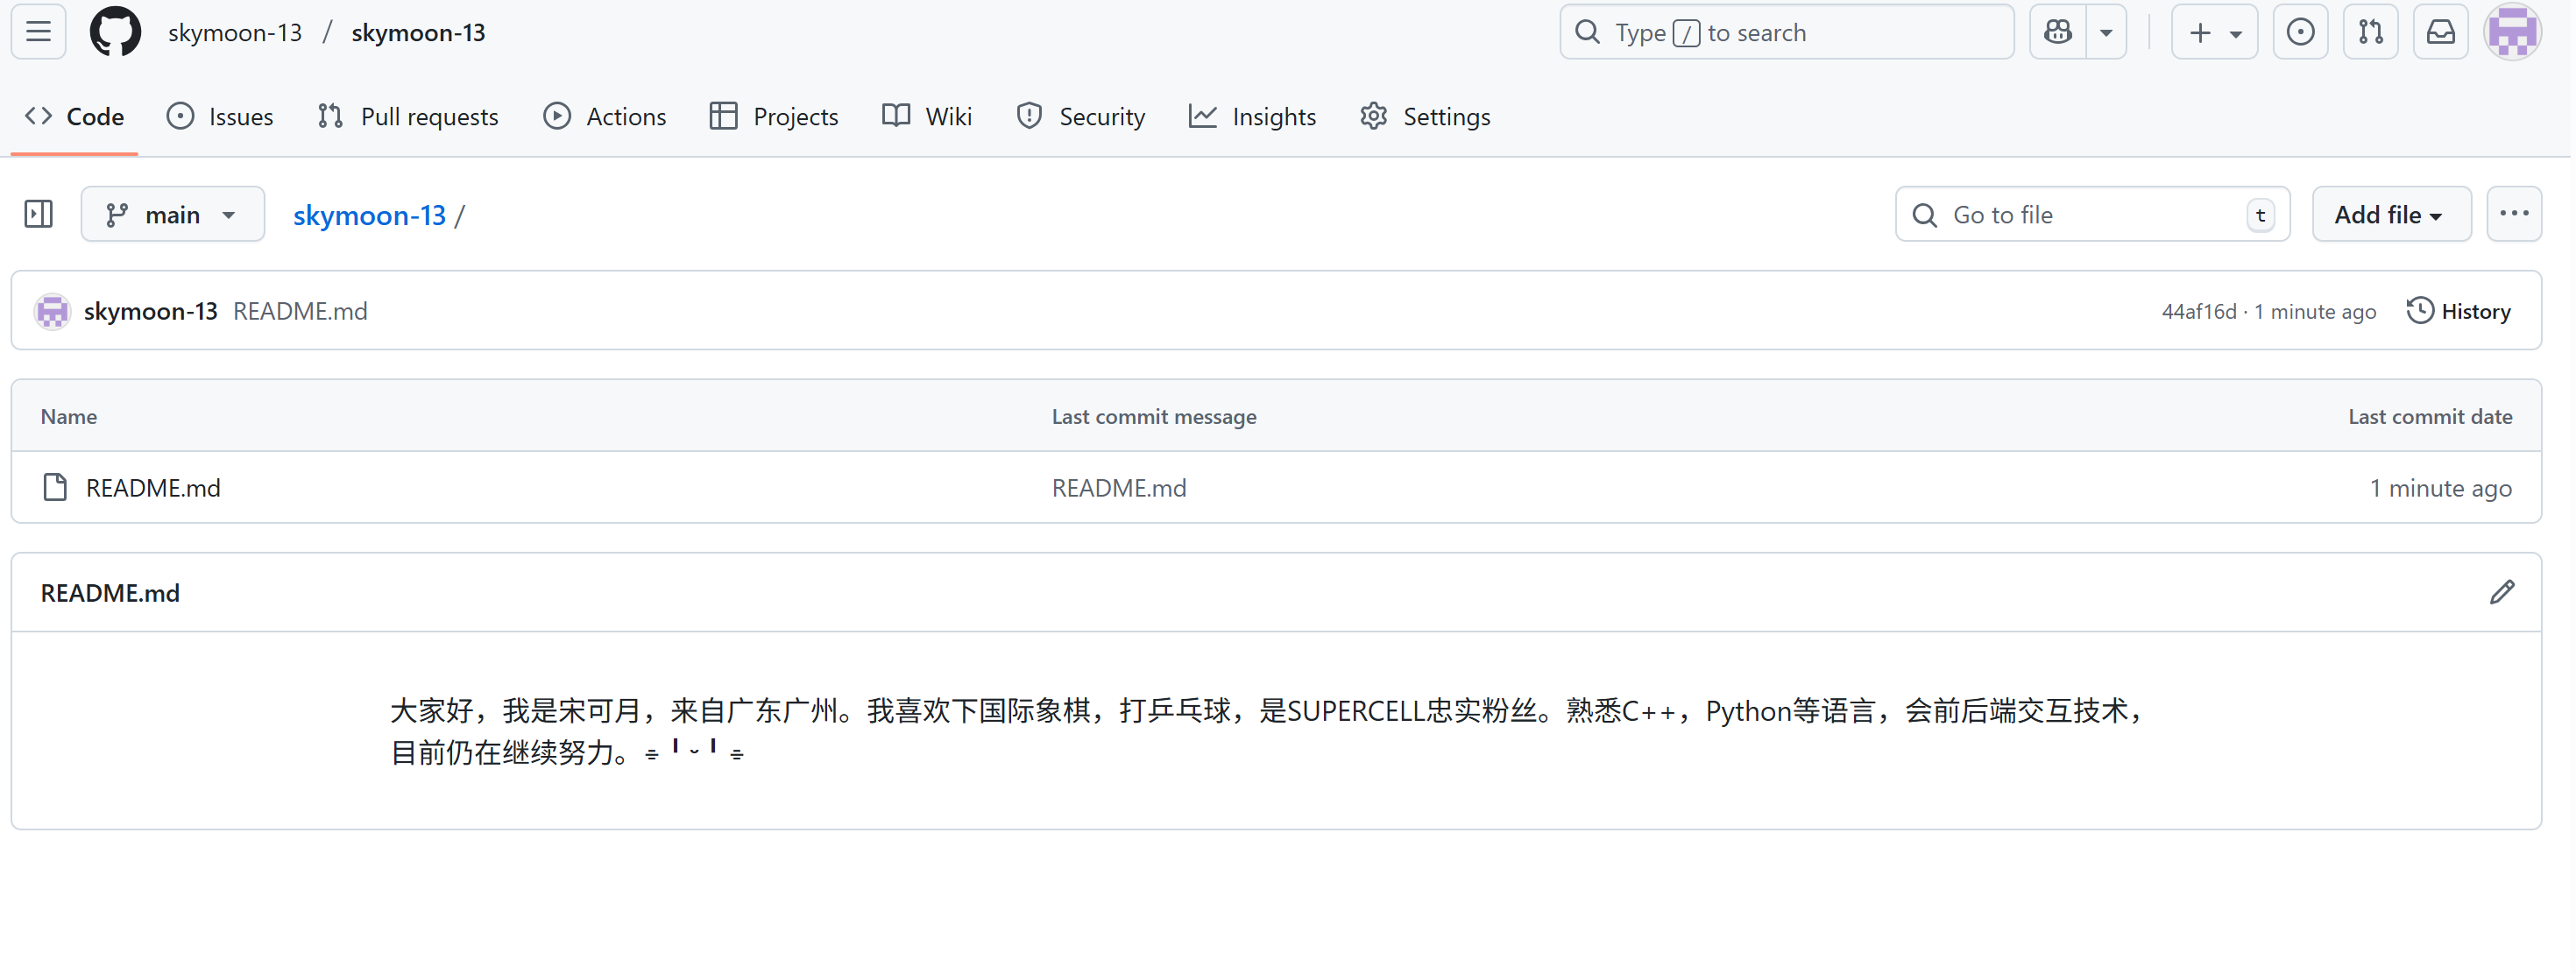The width and height of the screenshot is (2576, 974).
Task: Open the Copilot chat icon
Action: [2057, 32]
